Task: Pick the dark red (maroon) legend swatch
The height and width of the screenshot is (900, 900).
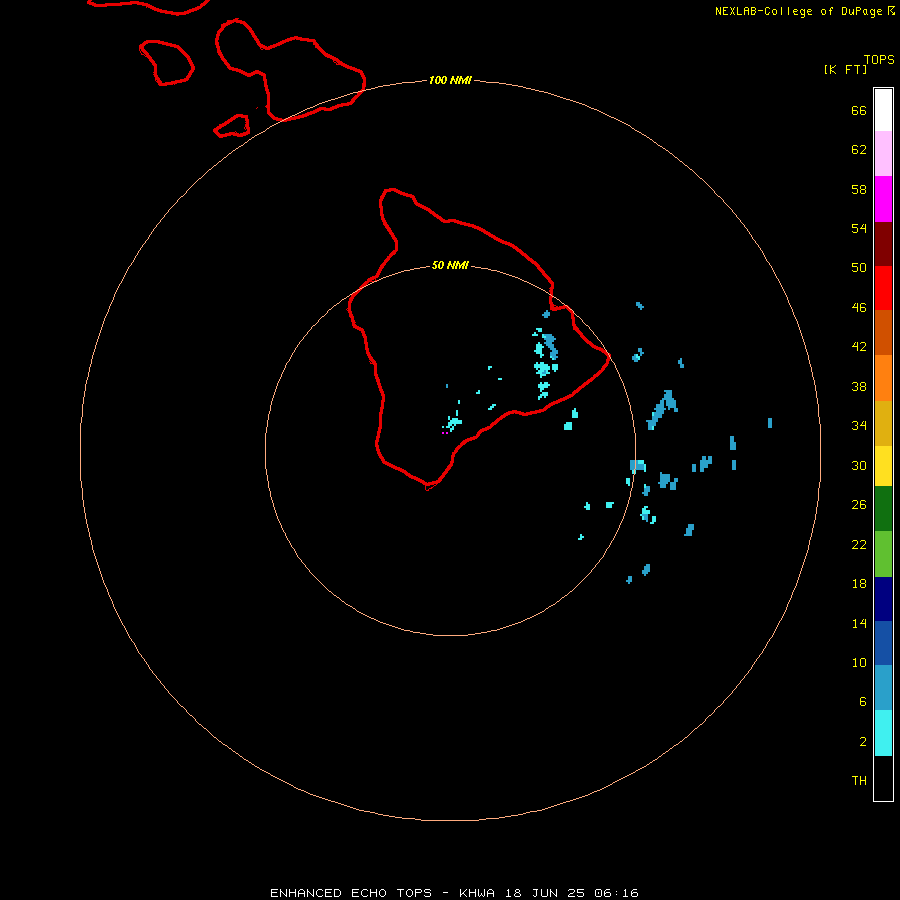Action: (883, 244)
